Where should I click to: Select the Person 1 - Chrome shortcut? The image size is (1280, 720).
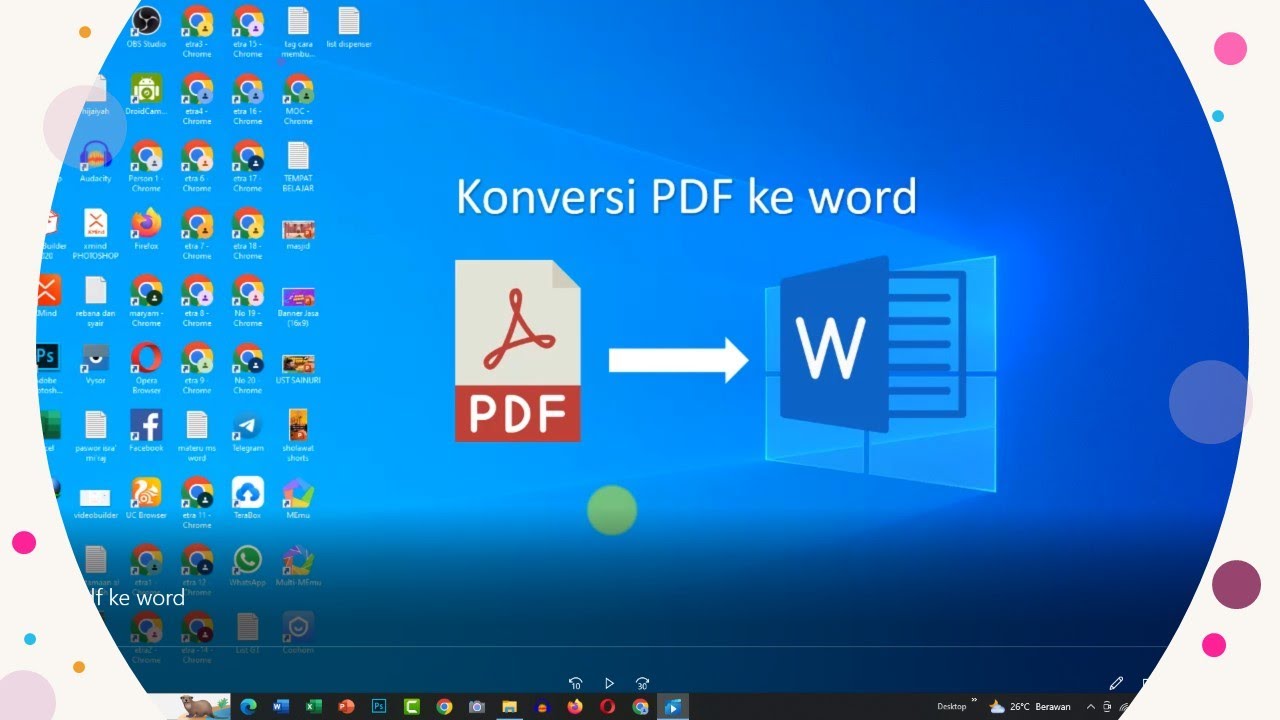point(146,167)
